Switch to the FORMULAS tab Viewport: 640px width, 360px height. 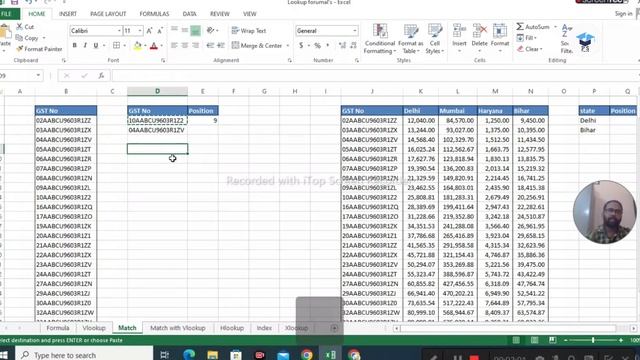(x=154, y=14)
